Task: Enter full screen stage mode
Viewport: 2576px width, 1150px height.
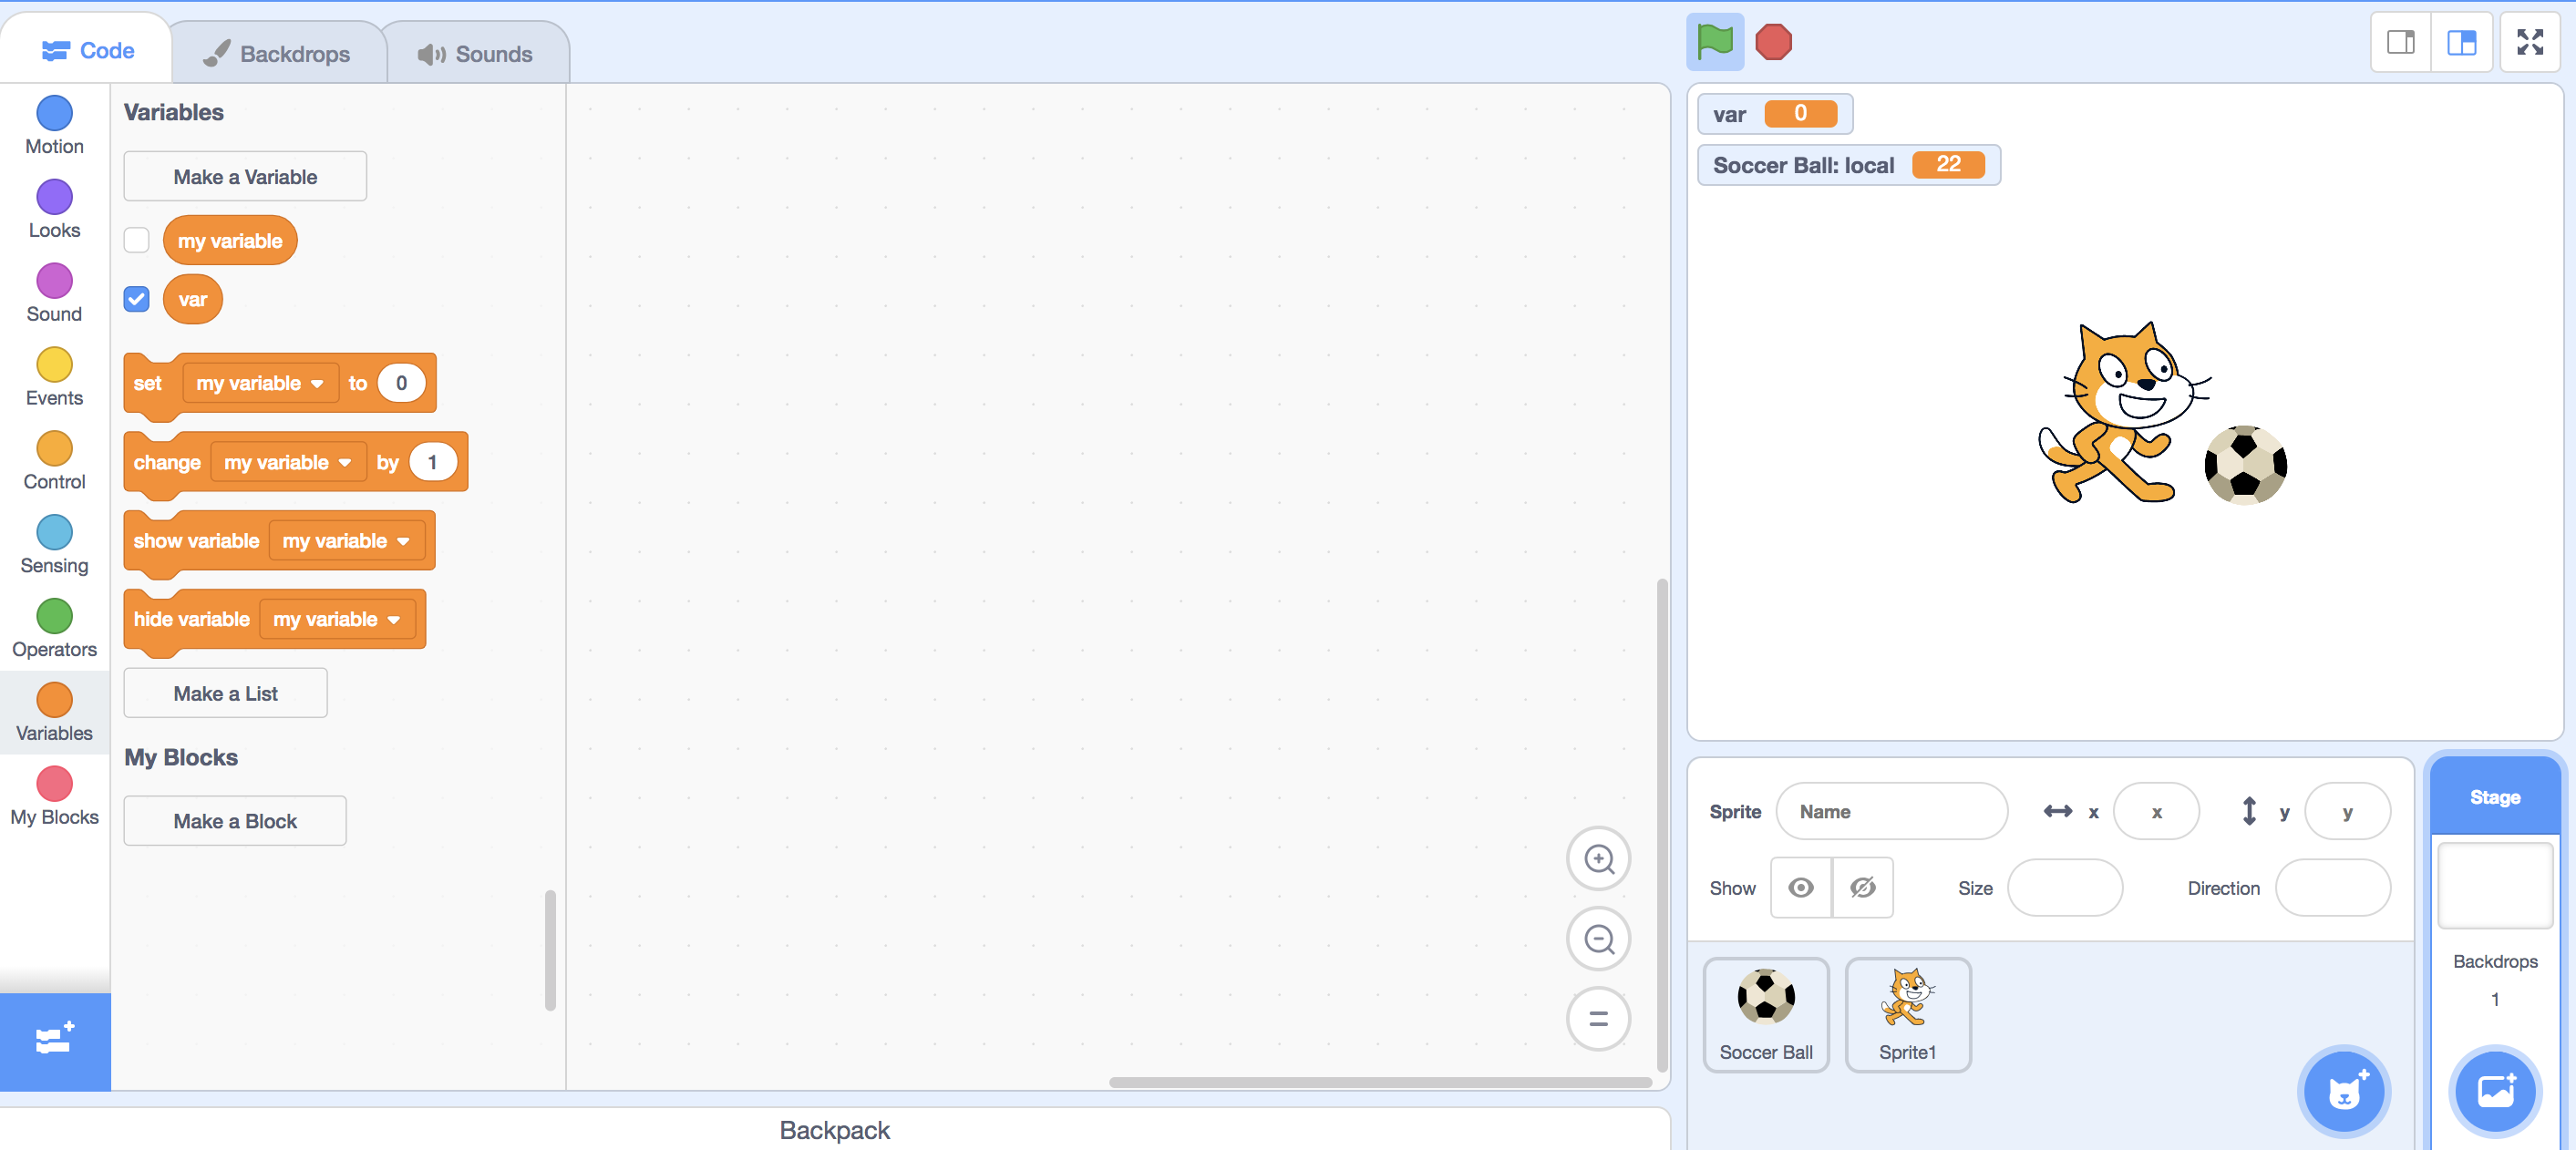Action: click(x=2529, y=42)
